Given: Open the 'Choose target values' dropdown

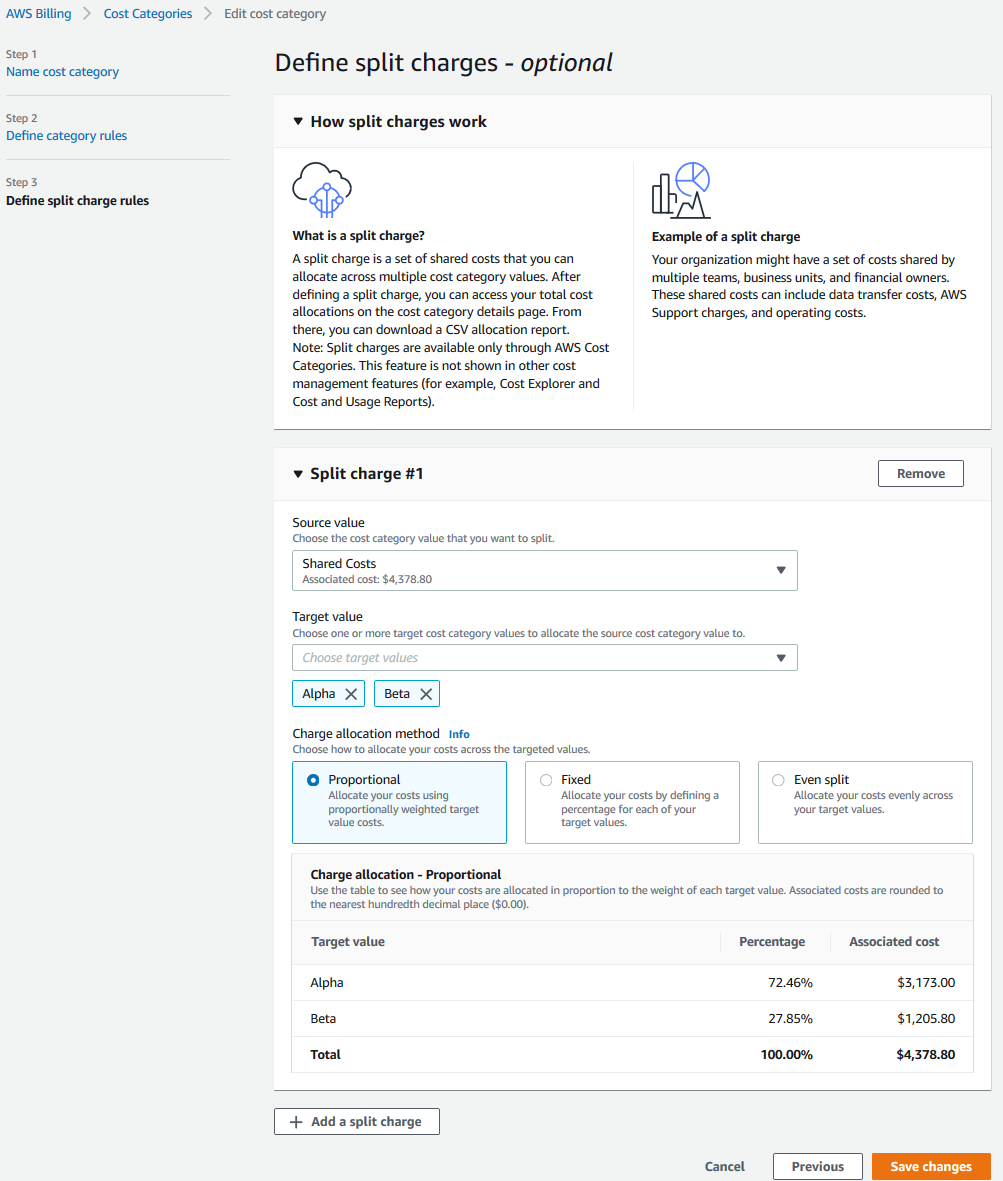Looking at the screenshot, I should 545,657.
